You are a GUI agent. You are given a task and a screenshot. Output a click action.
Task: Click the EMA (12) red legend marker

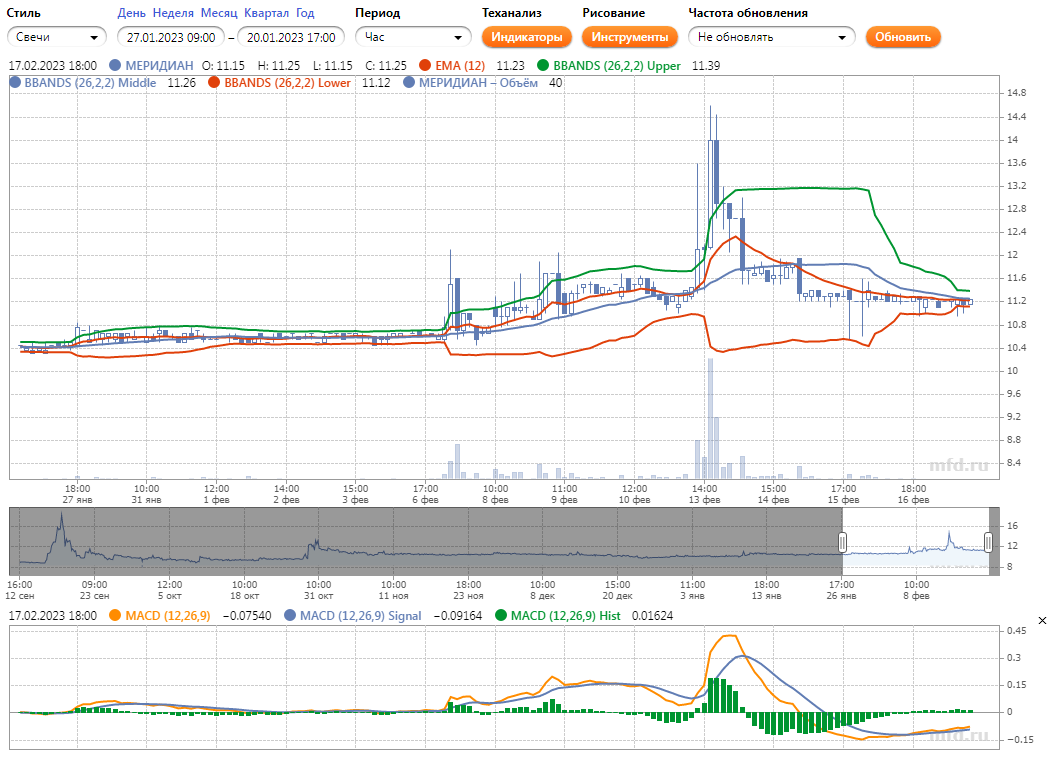pyautogui.click(x=426, y=65)
